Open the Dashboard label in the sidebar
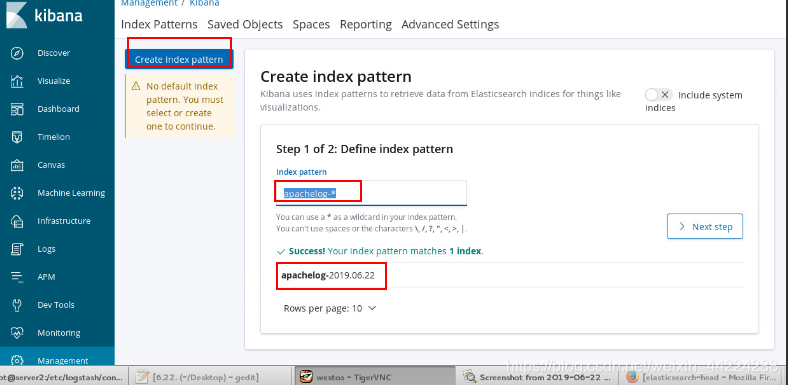This screenshot has width=788, height=385. click(58, 109)
